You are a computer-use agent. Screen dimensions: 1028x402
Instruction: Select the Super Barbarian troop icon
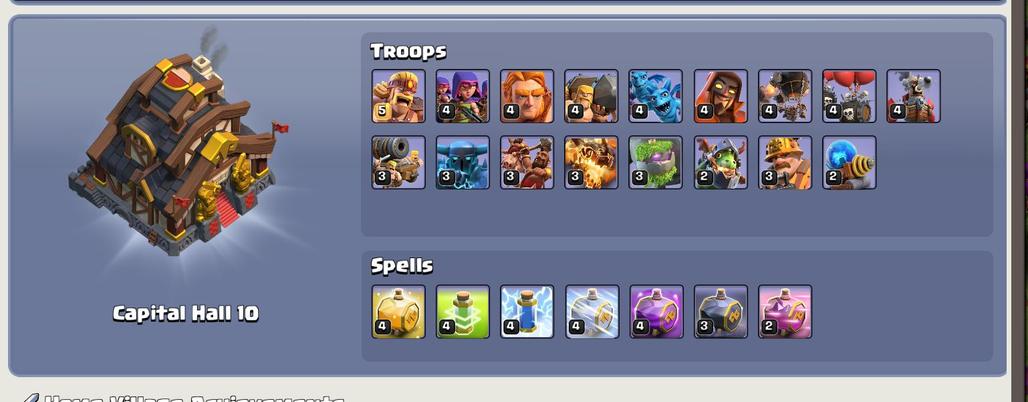[x=398, y=96]
